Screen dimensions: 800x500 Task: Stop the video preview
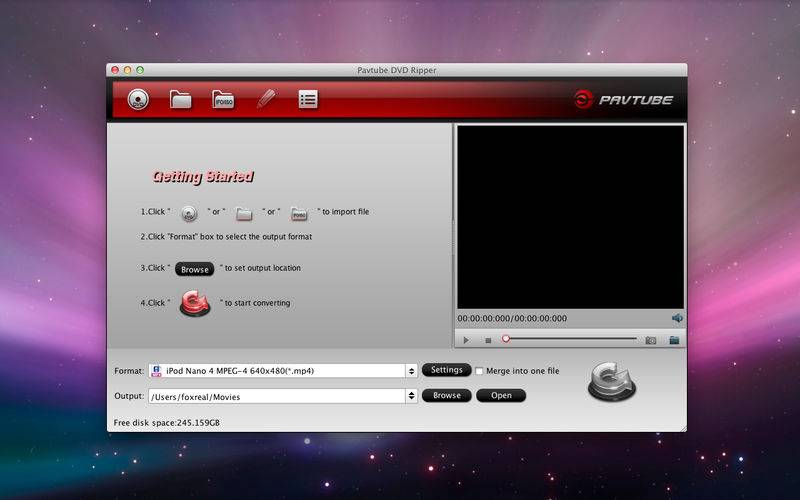488,340
